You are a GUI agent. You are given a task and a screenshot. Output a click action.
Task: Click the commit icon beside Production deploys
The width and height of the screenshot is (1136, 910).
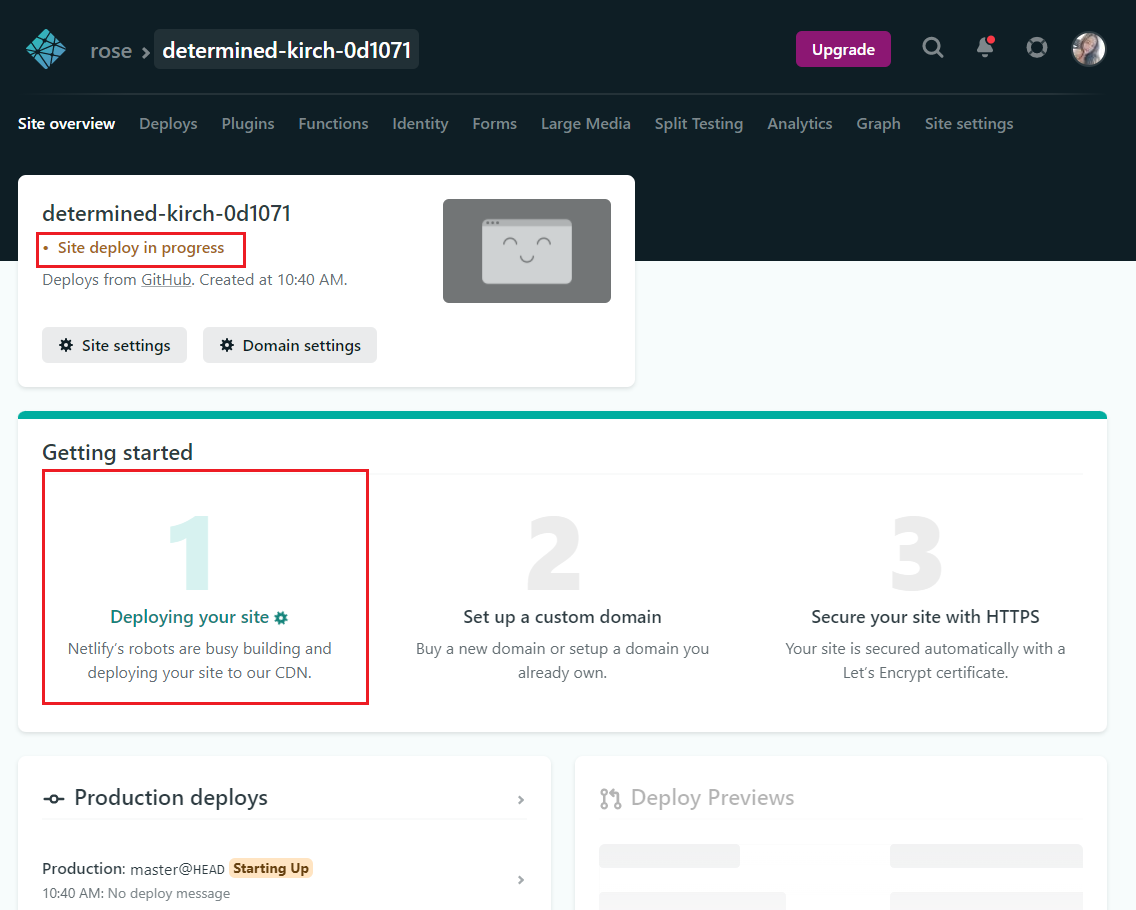[54, 799]
